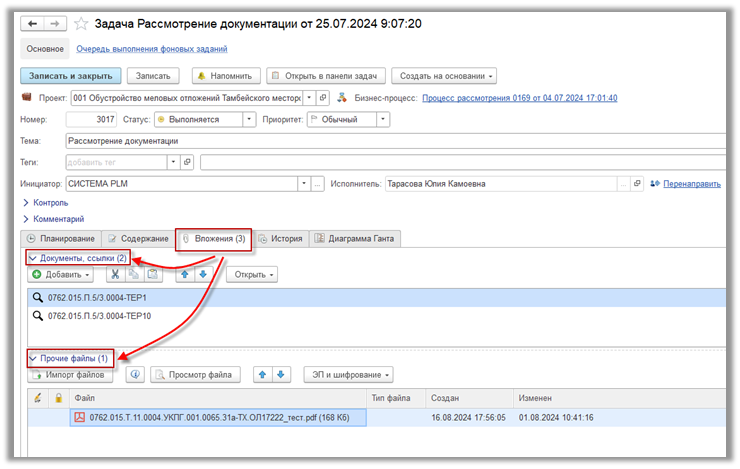
Task: Copy the selected document with the copy icon
Action: click(x=134, y=274)
